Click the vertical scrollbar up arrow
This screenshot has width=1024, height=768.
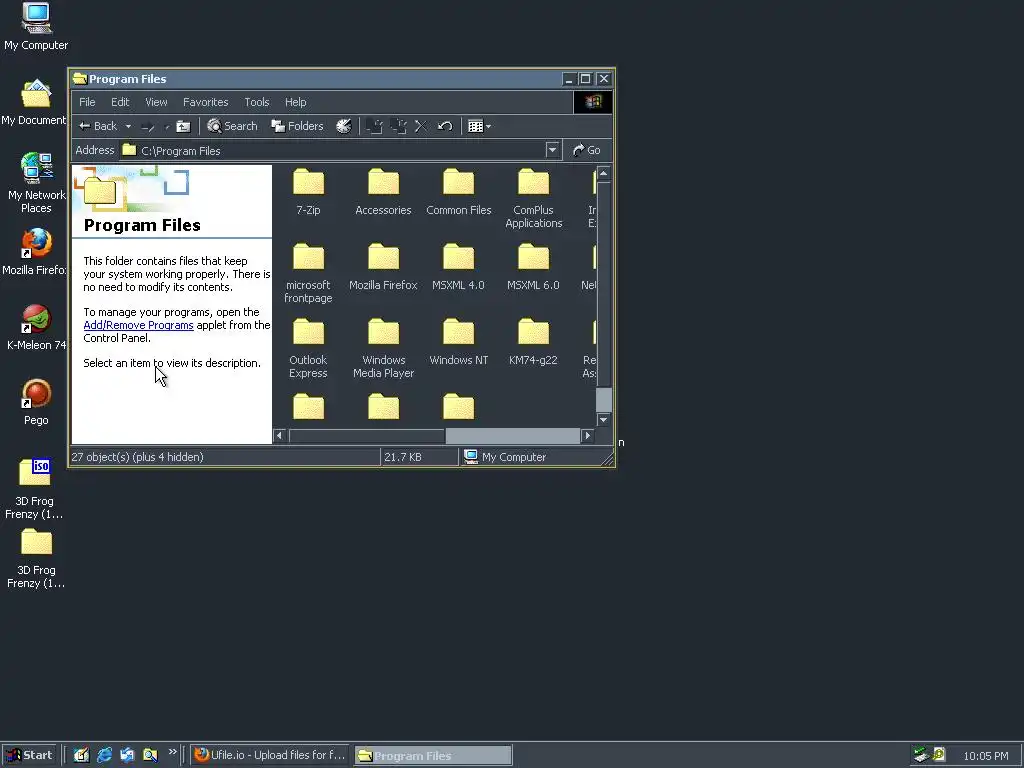pyautogui.click(x=604, y=173)
